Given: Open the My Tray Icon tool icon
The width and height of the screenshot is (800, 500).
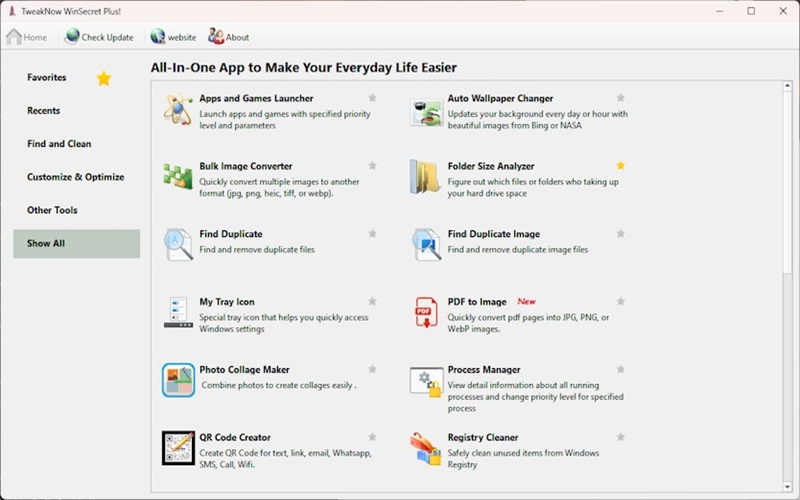Looking at the screenshot, I should (178, 312).
